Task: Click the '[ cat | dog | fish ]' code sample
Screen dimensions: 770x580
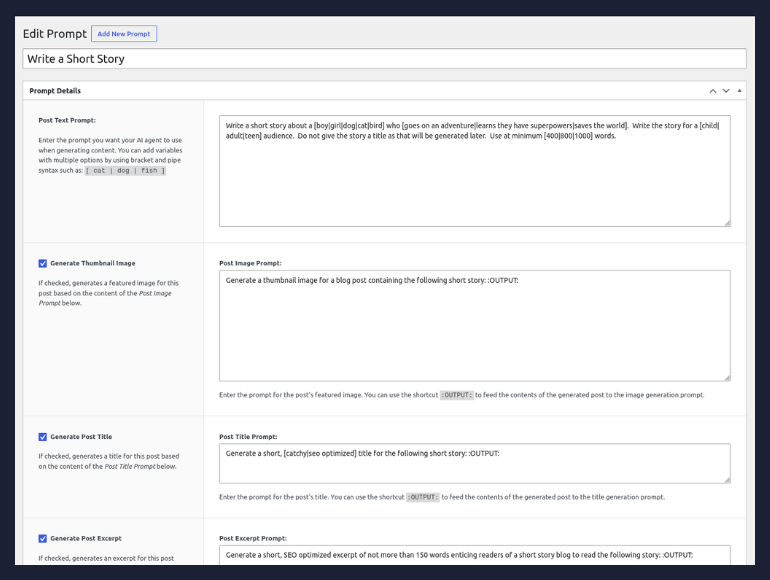Action: coord(126,171)
